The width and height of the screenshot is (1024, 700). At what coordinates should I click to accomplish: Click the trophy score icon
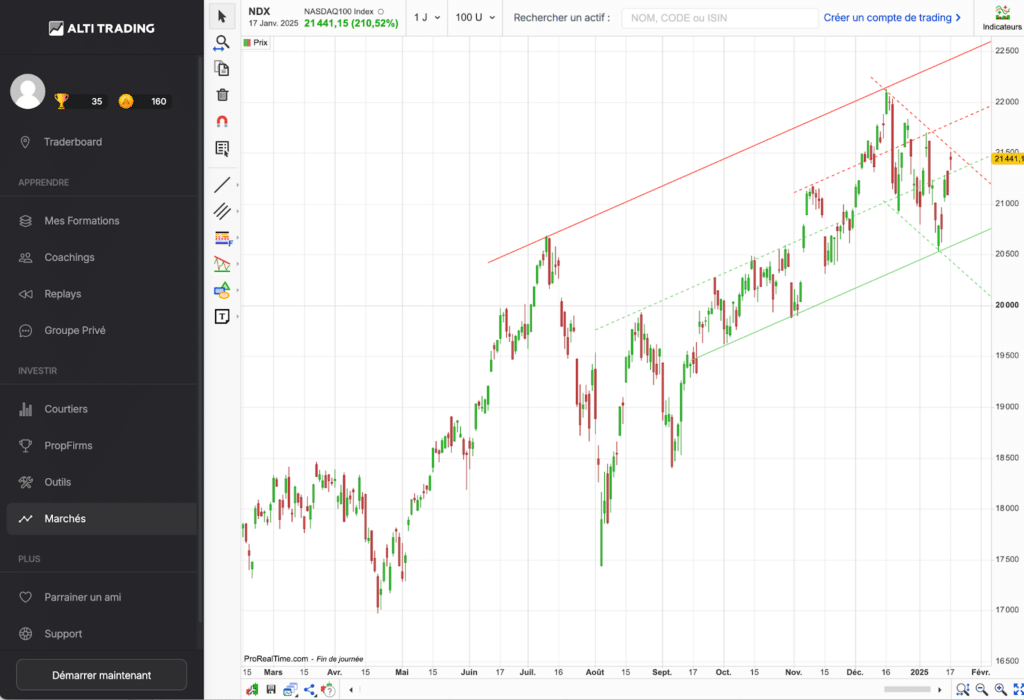61,101
